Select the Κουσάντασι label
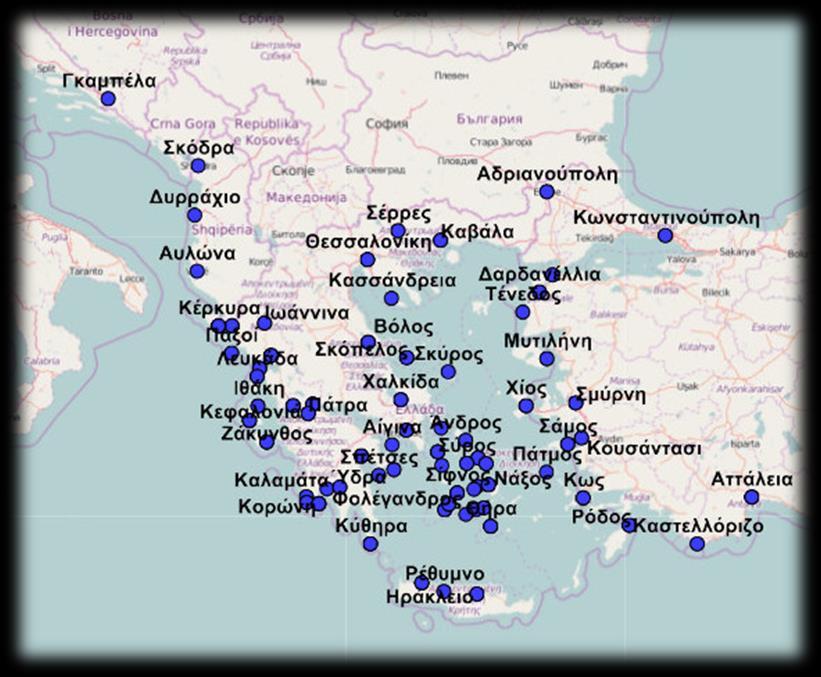Viewport: 821px width, 677px height. (644, 449)
